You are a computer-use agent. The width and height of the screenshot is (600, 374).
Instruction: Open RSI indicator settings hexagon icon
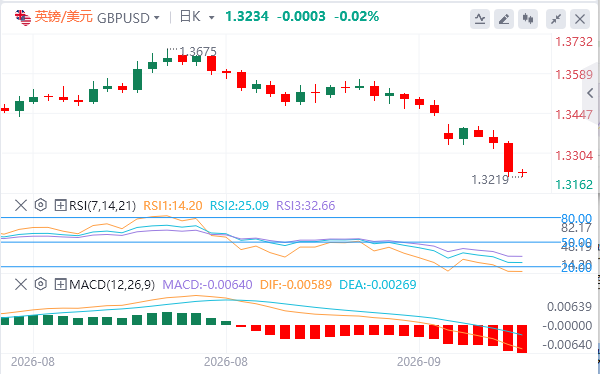[x=41, y=206]
